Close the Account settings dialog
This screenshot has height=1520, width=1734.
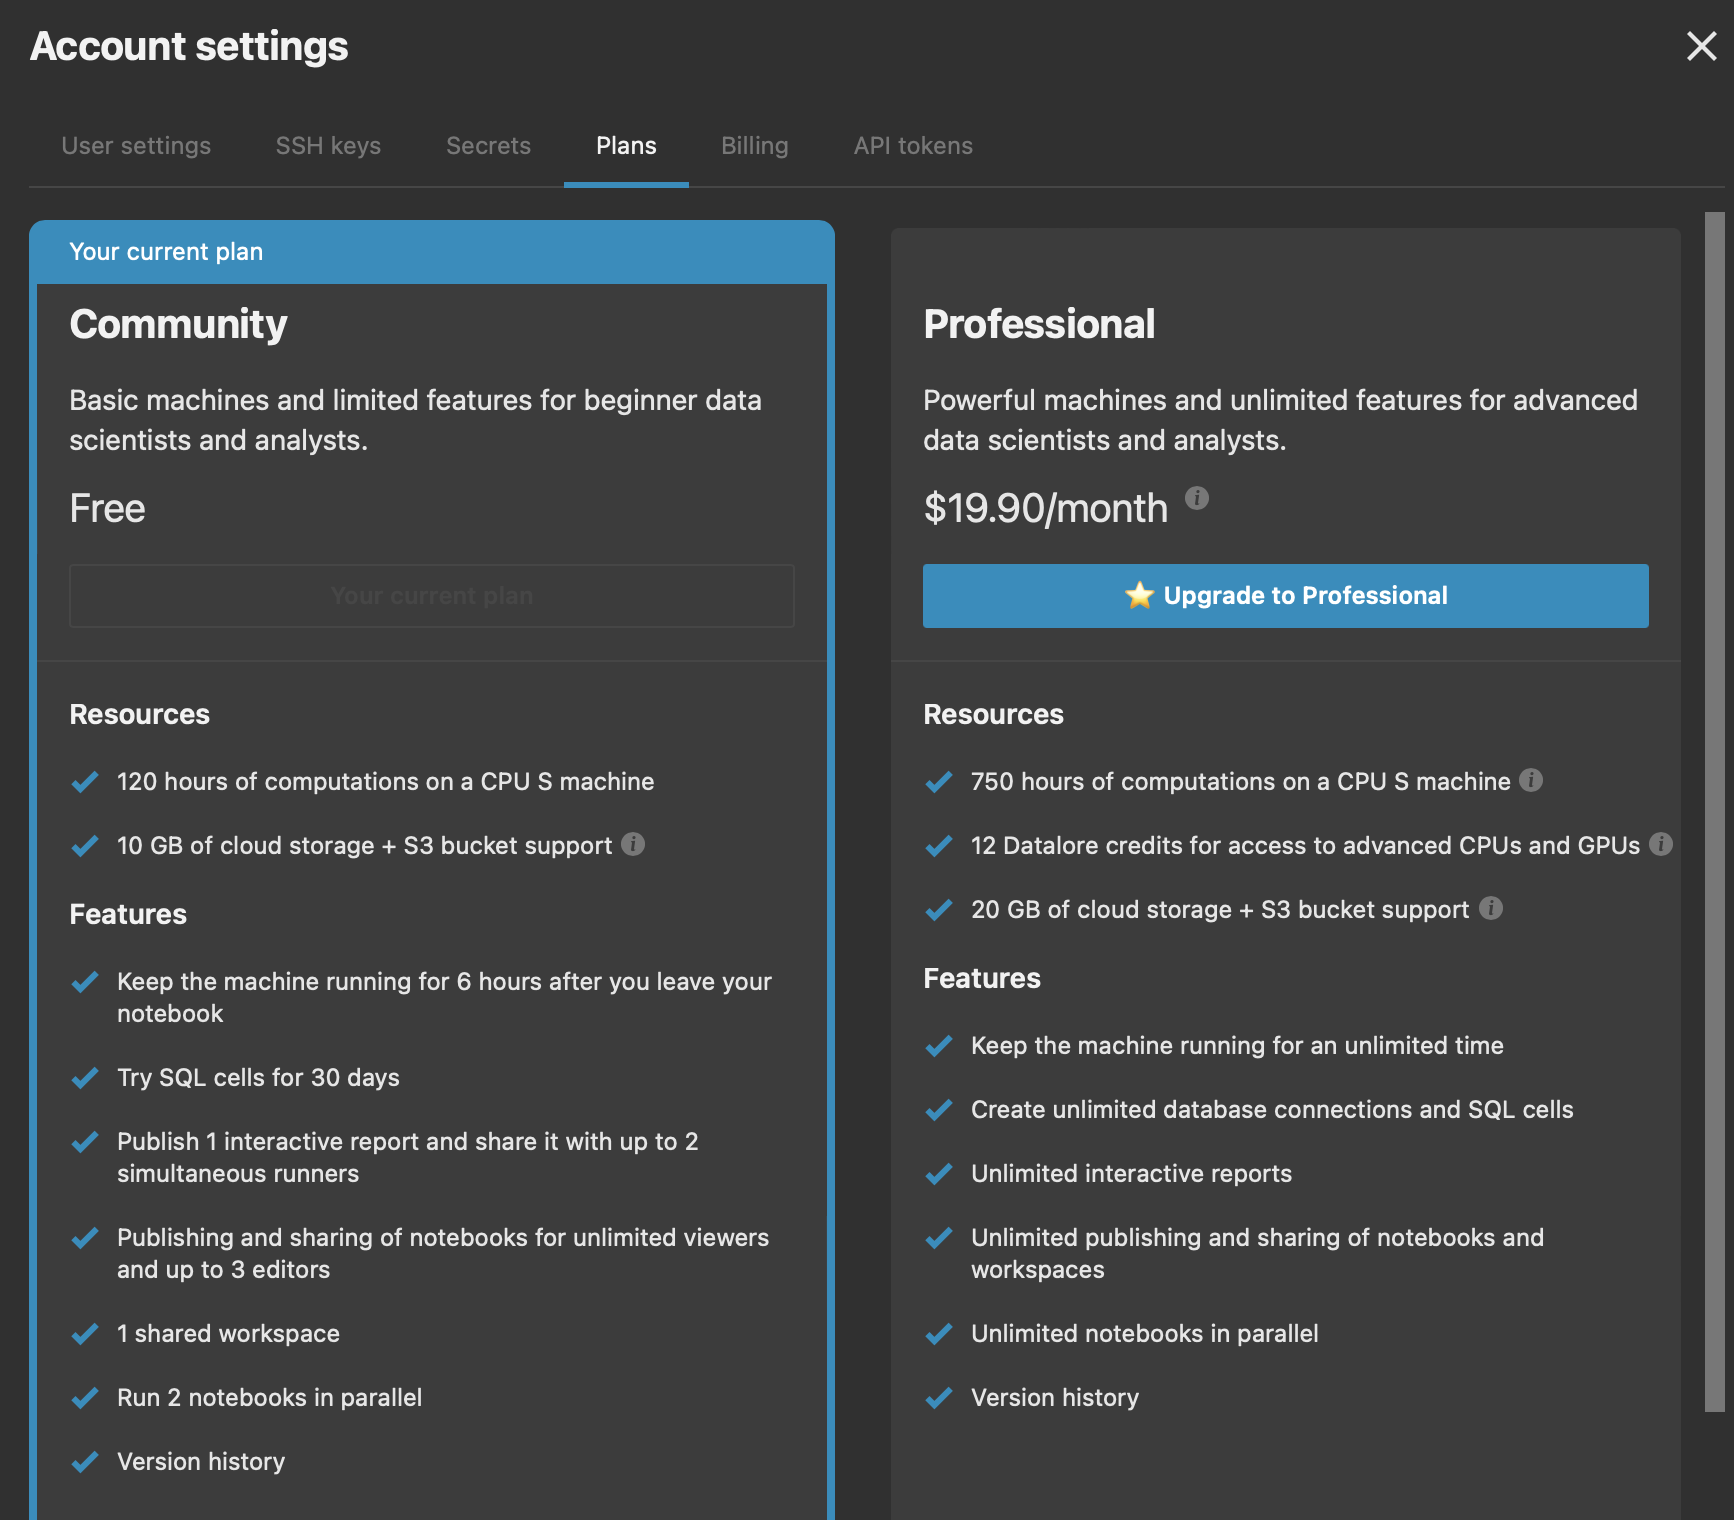pos(1700,46)
